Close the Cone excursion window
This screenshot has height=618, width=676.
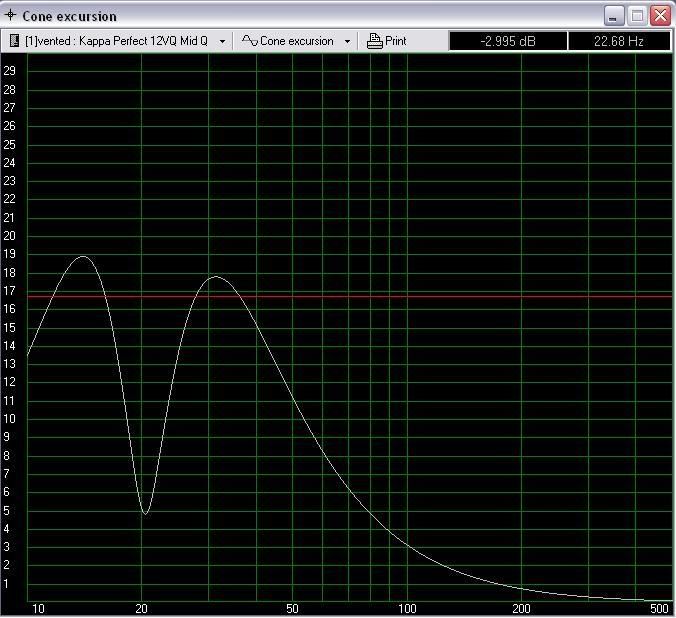coord(660,16)
